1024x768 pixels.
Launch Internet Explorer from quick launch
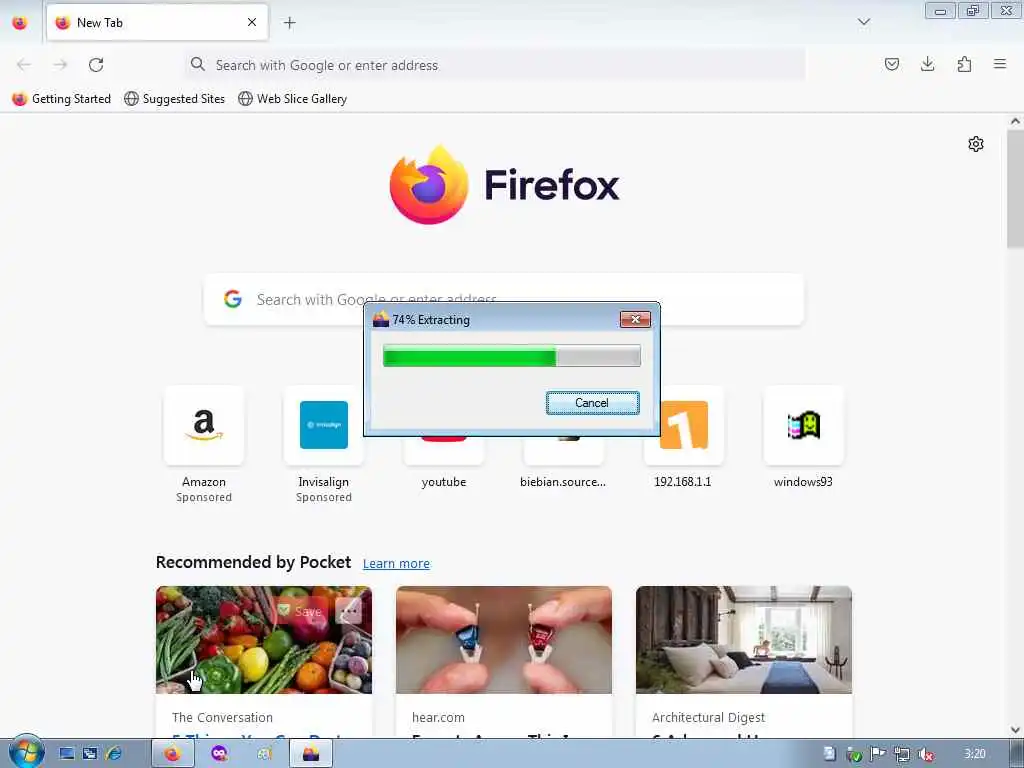click(114, 754)
